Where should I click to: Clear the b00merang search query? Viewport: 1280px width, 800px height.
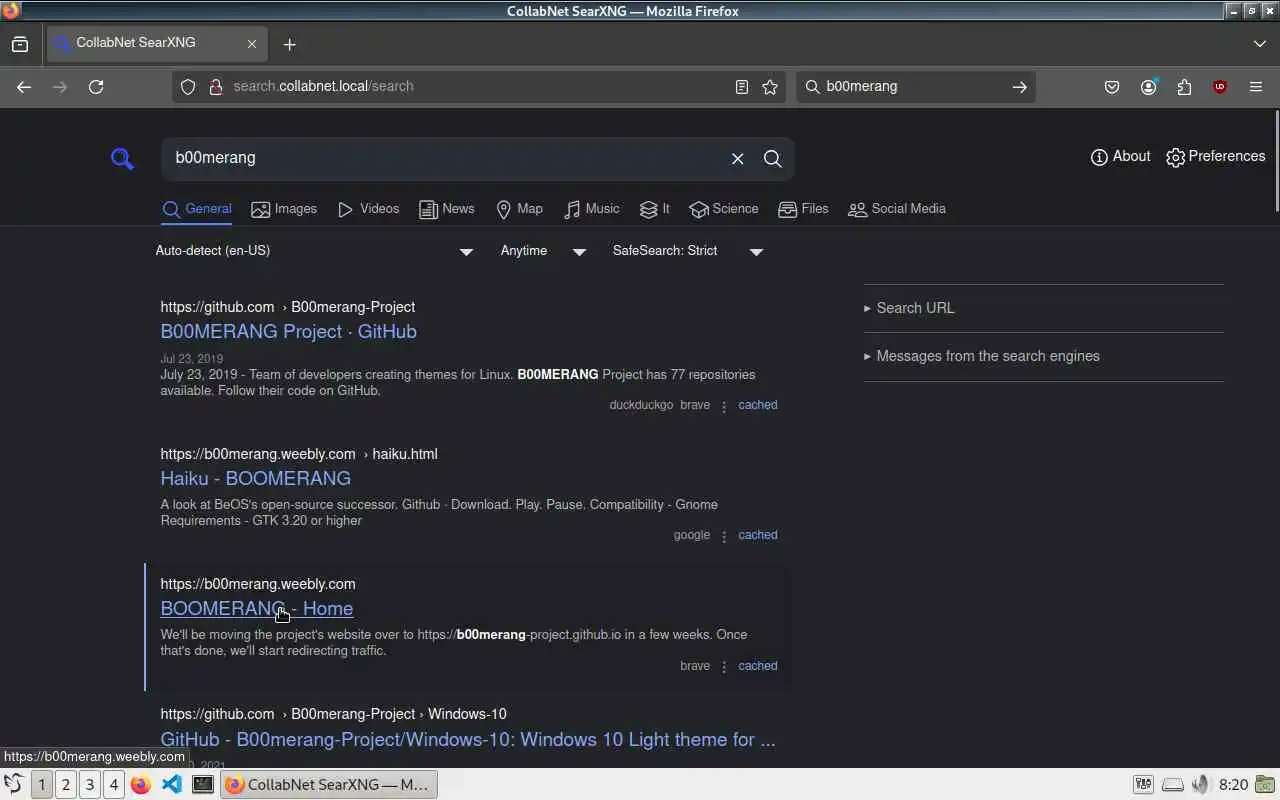point(737,159)
